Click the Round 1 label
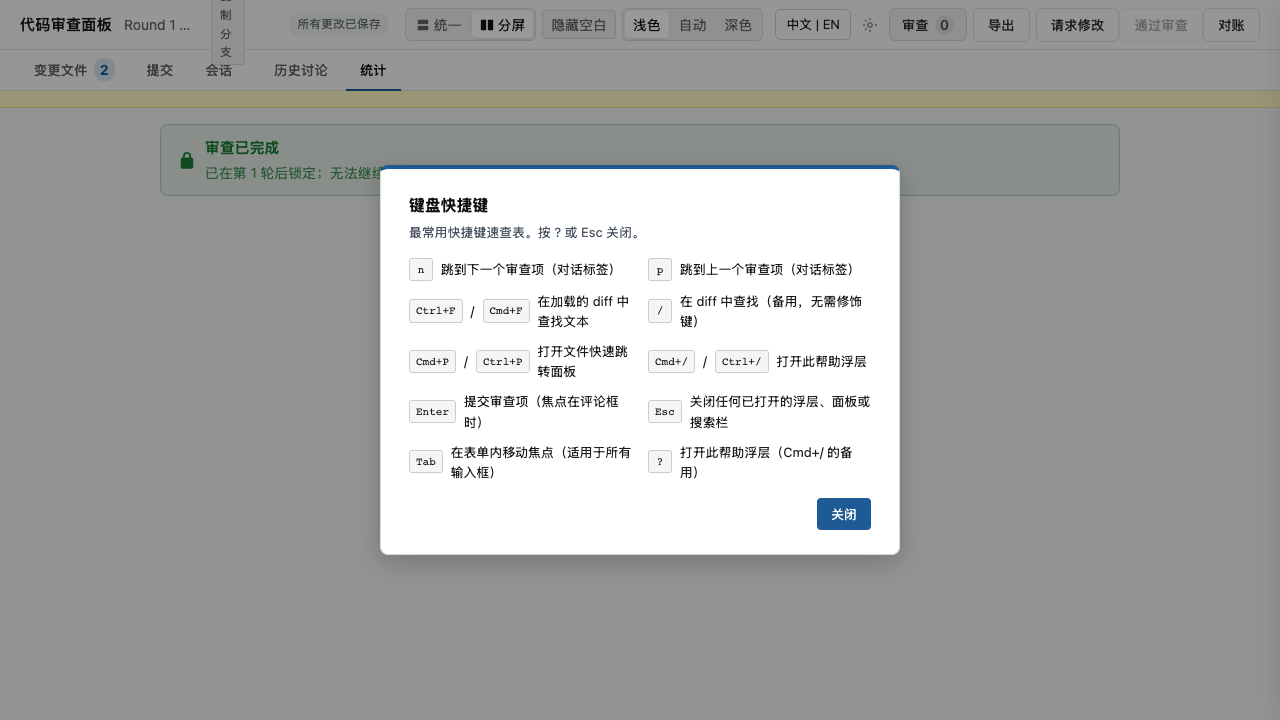The height and width of the screenshot is (720, 1280). point(157,25)
